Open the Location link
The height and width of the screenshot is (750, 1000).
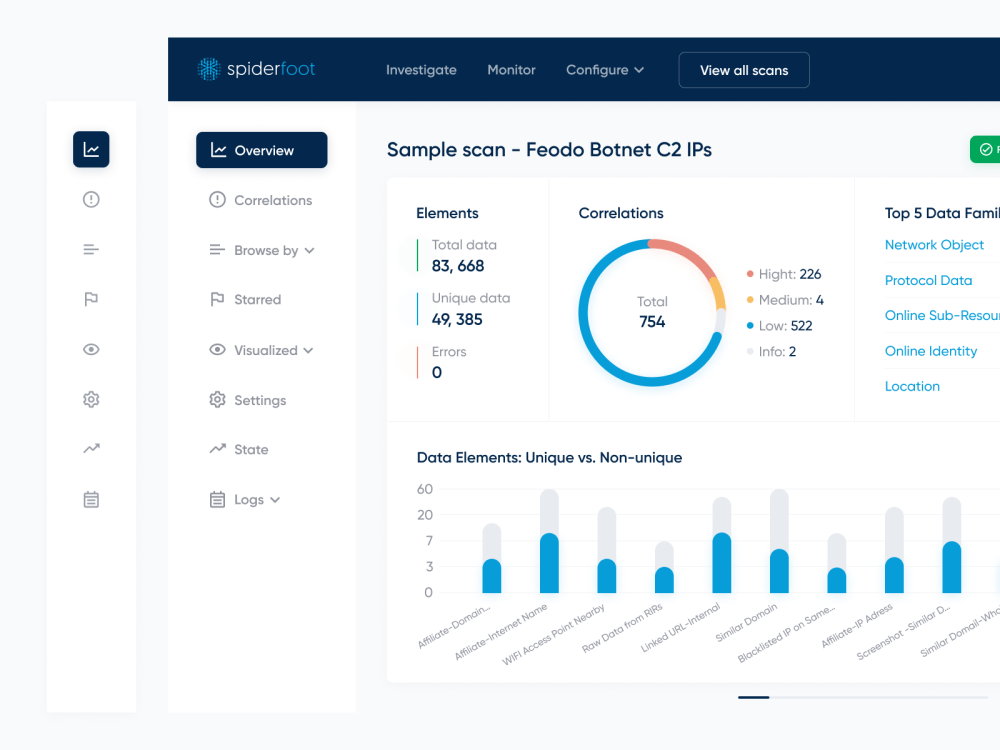(x=913, y=386)
